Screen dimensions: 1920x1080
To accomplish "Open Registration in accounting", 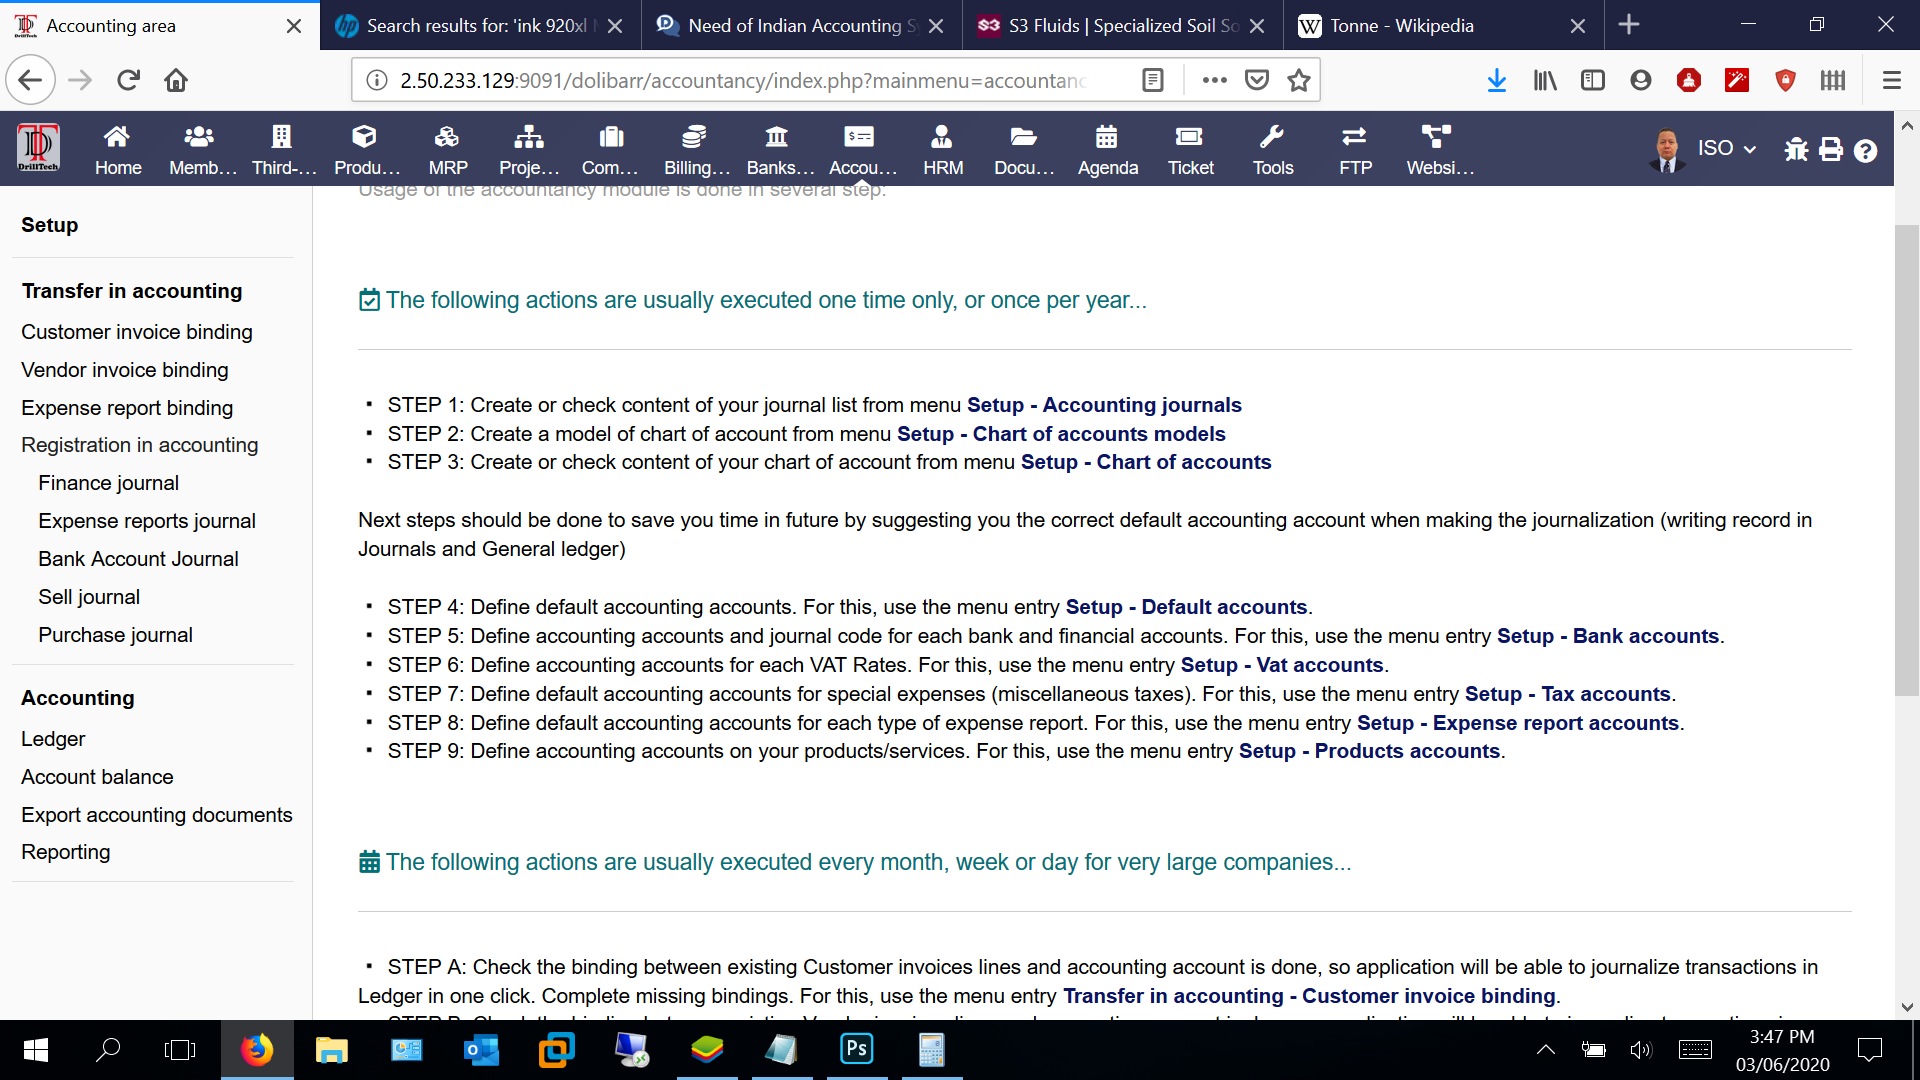I will 139,445.
